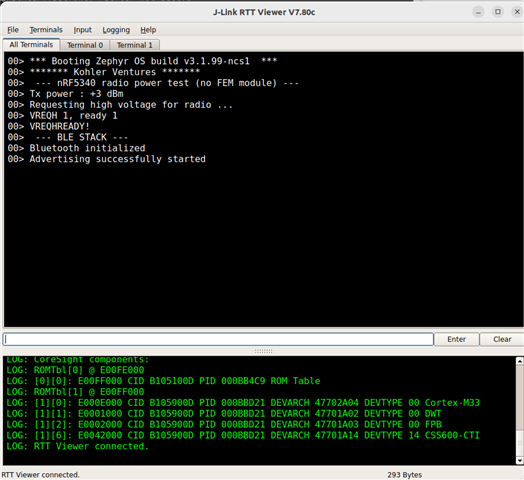
Task: Click the splitter handle between terminal and log
Action: [x=263, y=351]
